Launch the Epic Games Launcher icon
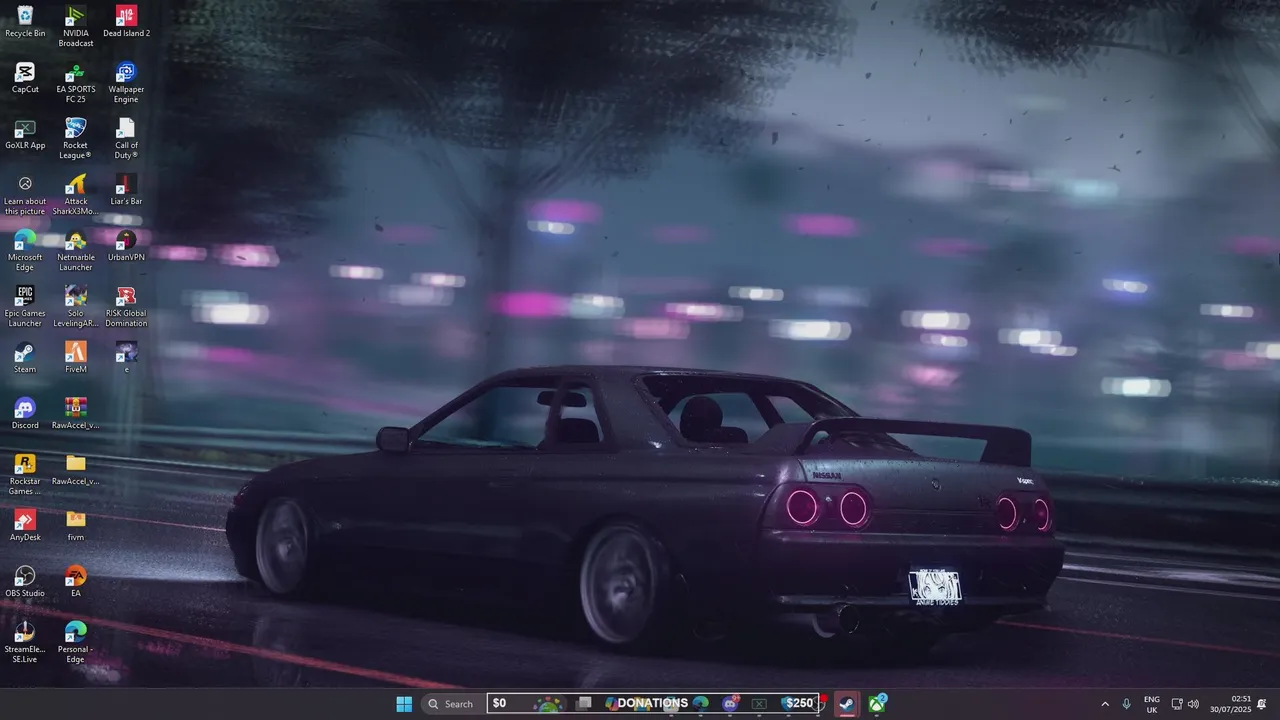 (25, 306)
